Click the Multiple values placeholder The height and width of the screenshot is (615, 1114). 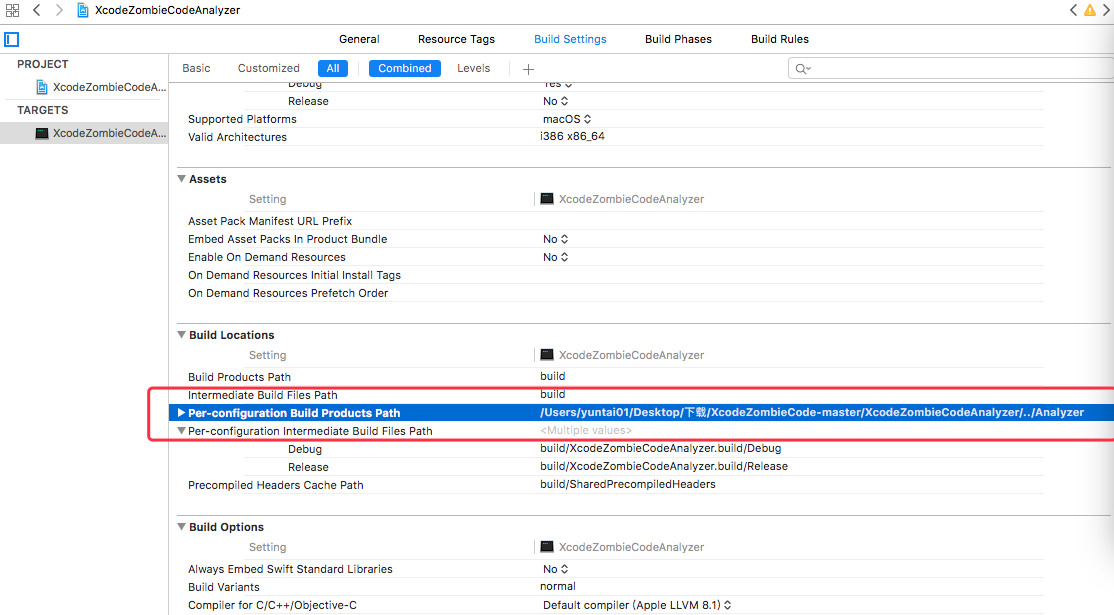[586, 430]
